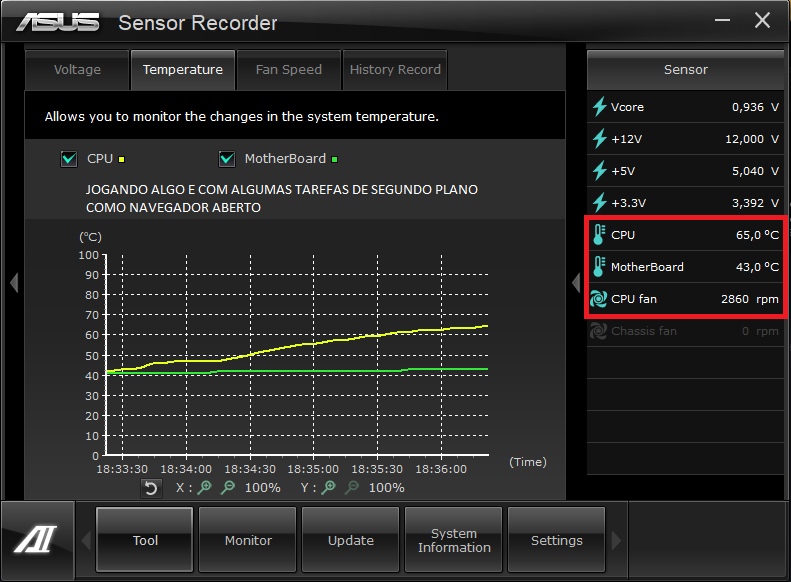Collapse panel with the far-left edge arrow
The image size is (791, 582).
(14, 282)
